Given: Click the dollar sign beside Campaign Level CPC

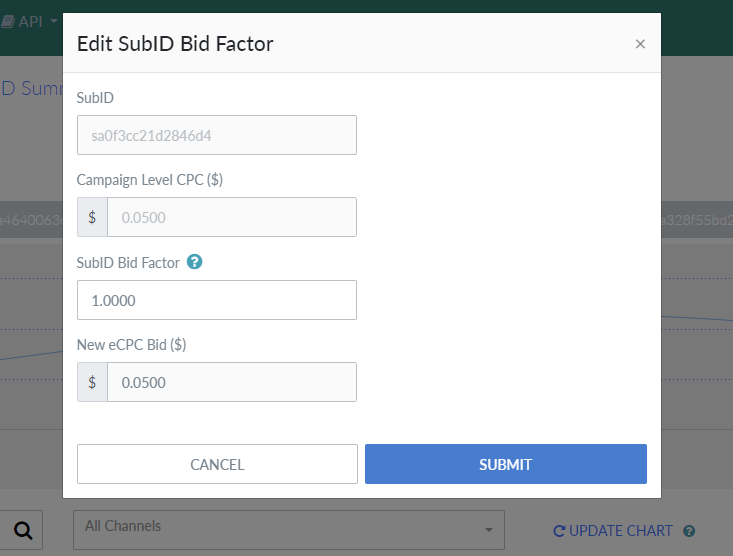Looking at the screenshot, I should coord(92,217).
